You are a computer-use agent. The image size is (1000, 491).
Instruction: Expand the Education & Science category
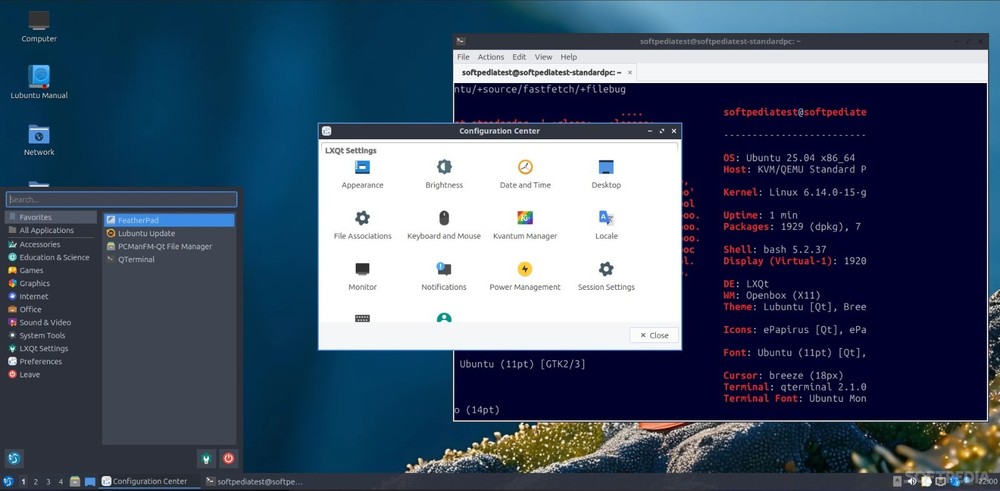point(51,258)
